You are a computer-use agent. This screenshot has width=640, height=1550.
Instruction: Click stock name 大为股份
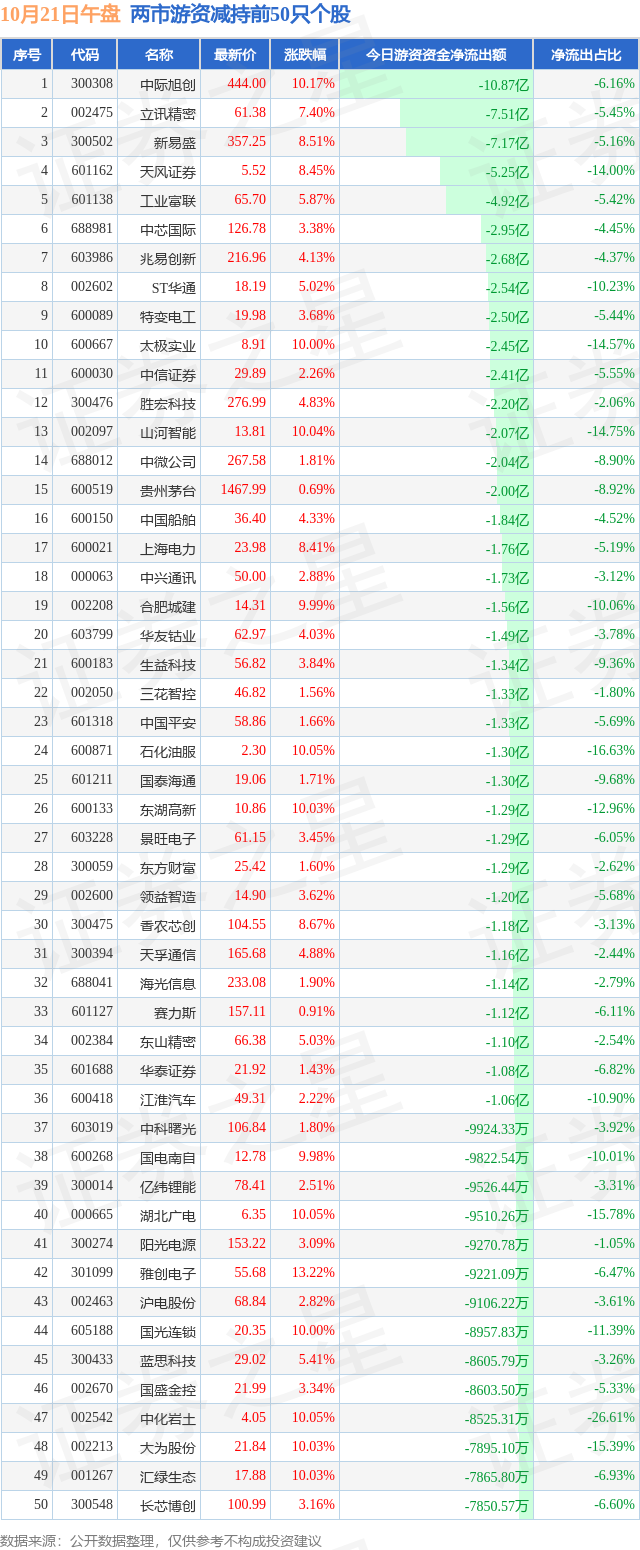168,1447
